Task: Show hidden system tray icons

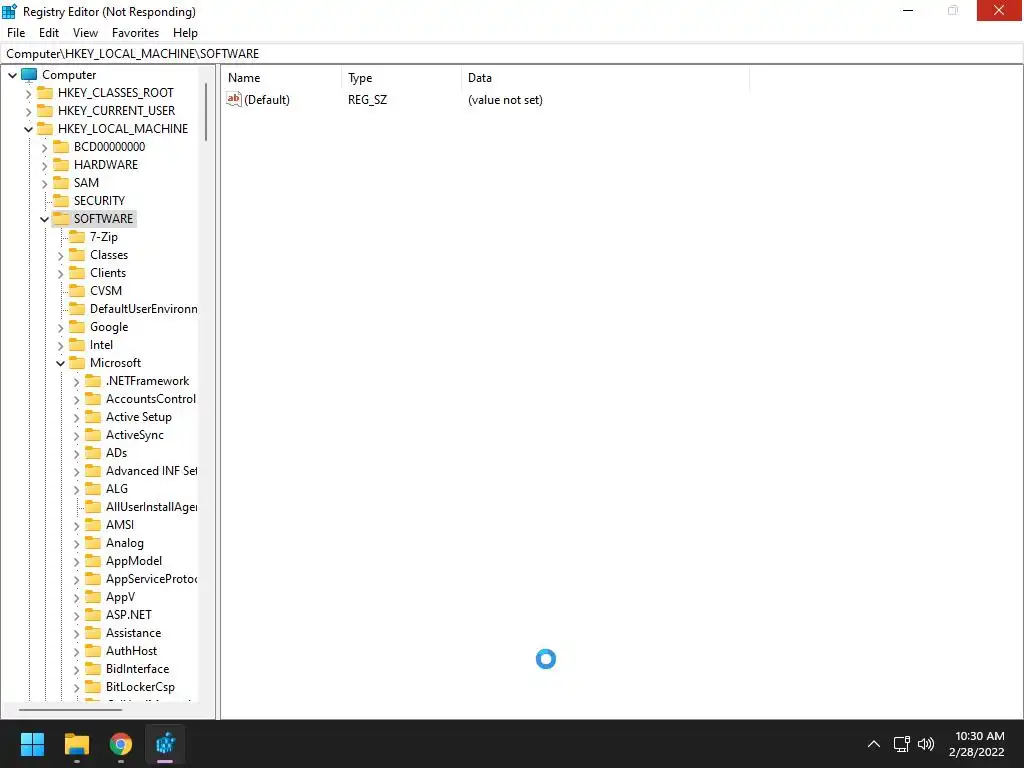Action: point(874,744)
